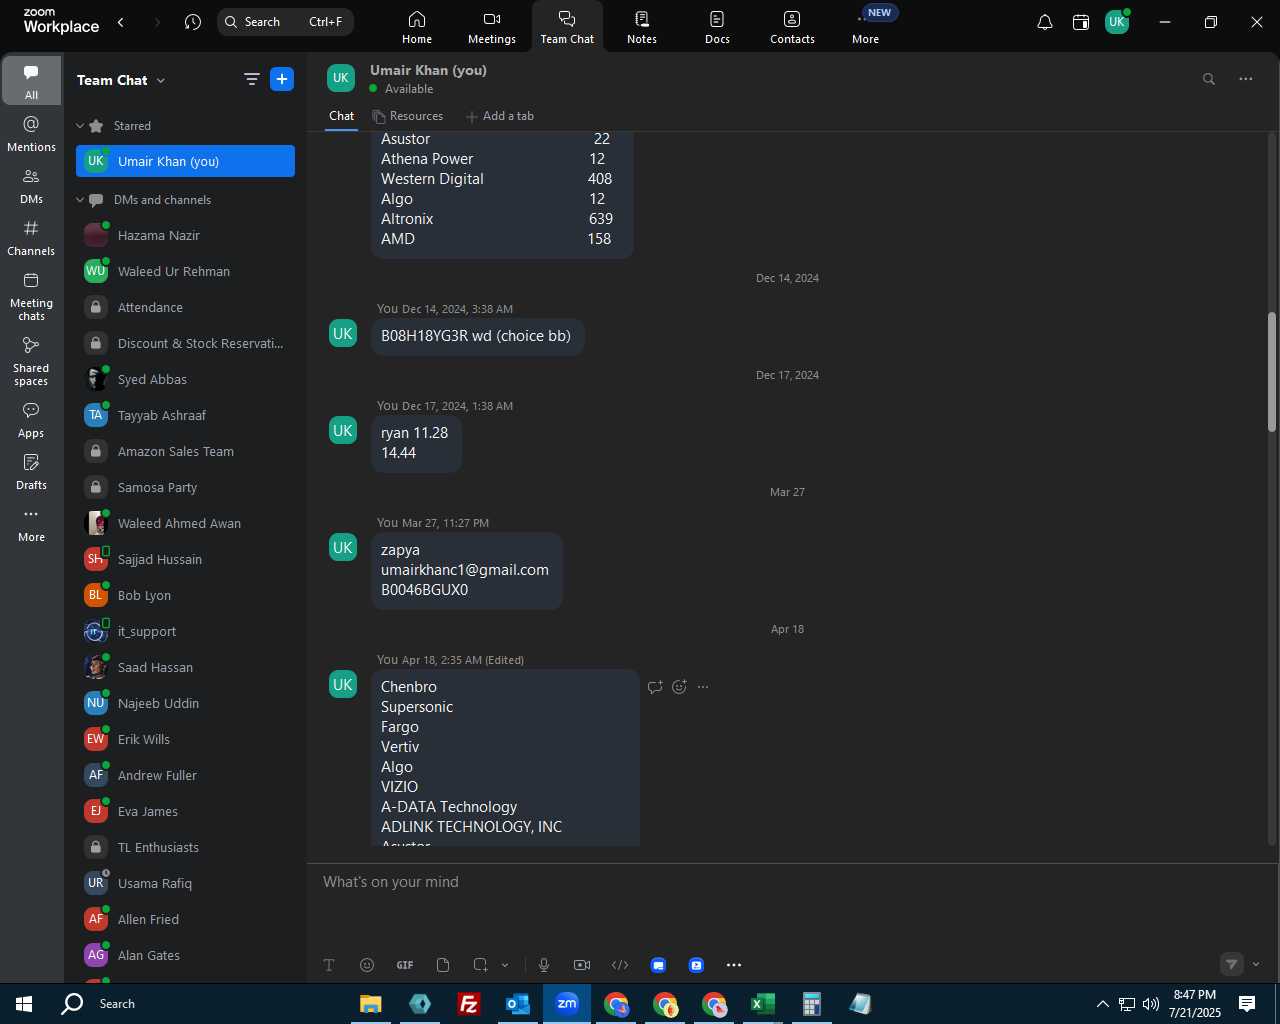Open the Windows Start menu
The width and height of the screenshot is (1280, 1024).
tap(24, 1004)
